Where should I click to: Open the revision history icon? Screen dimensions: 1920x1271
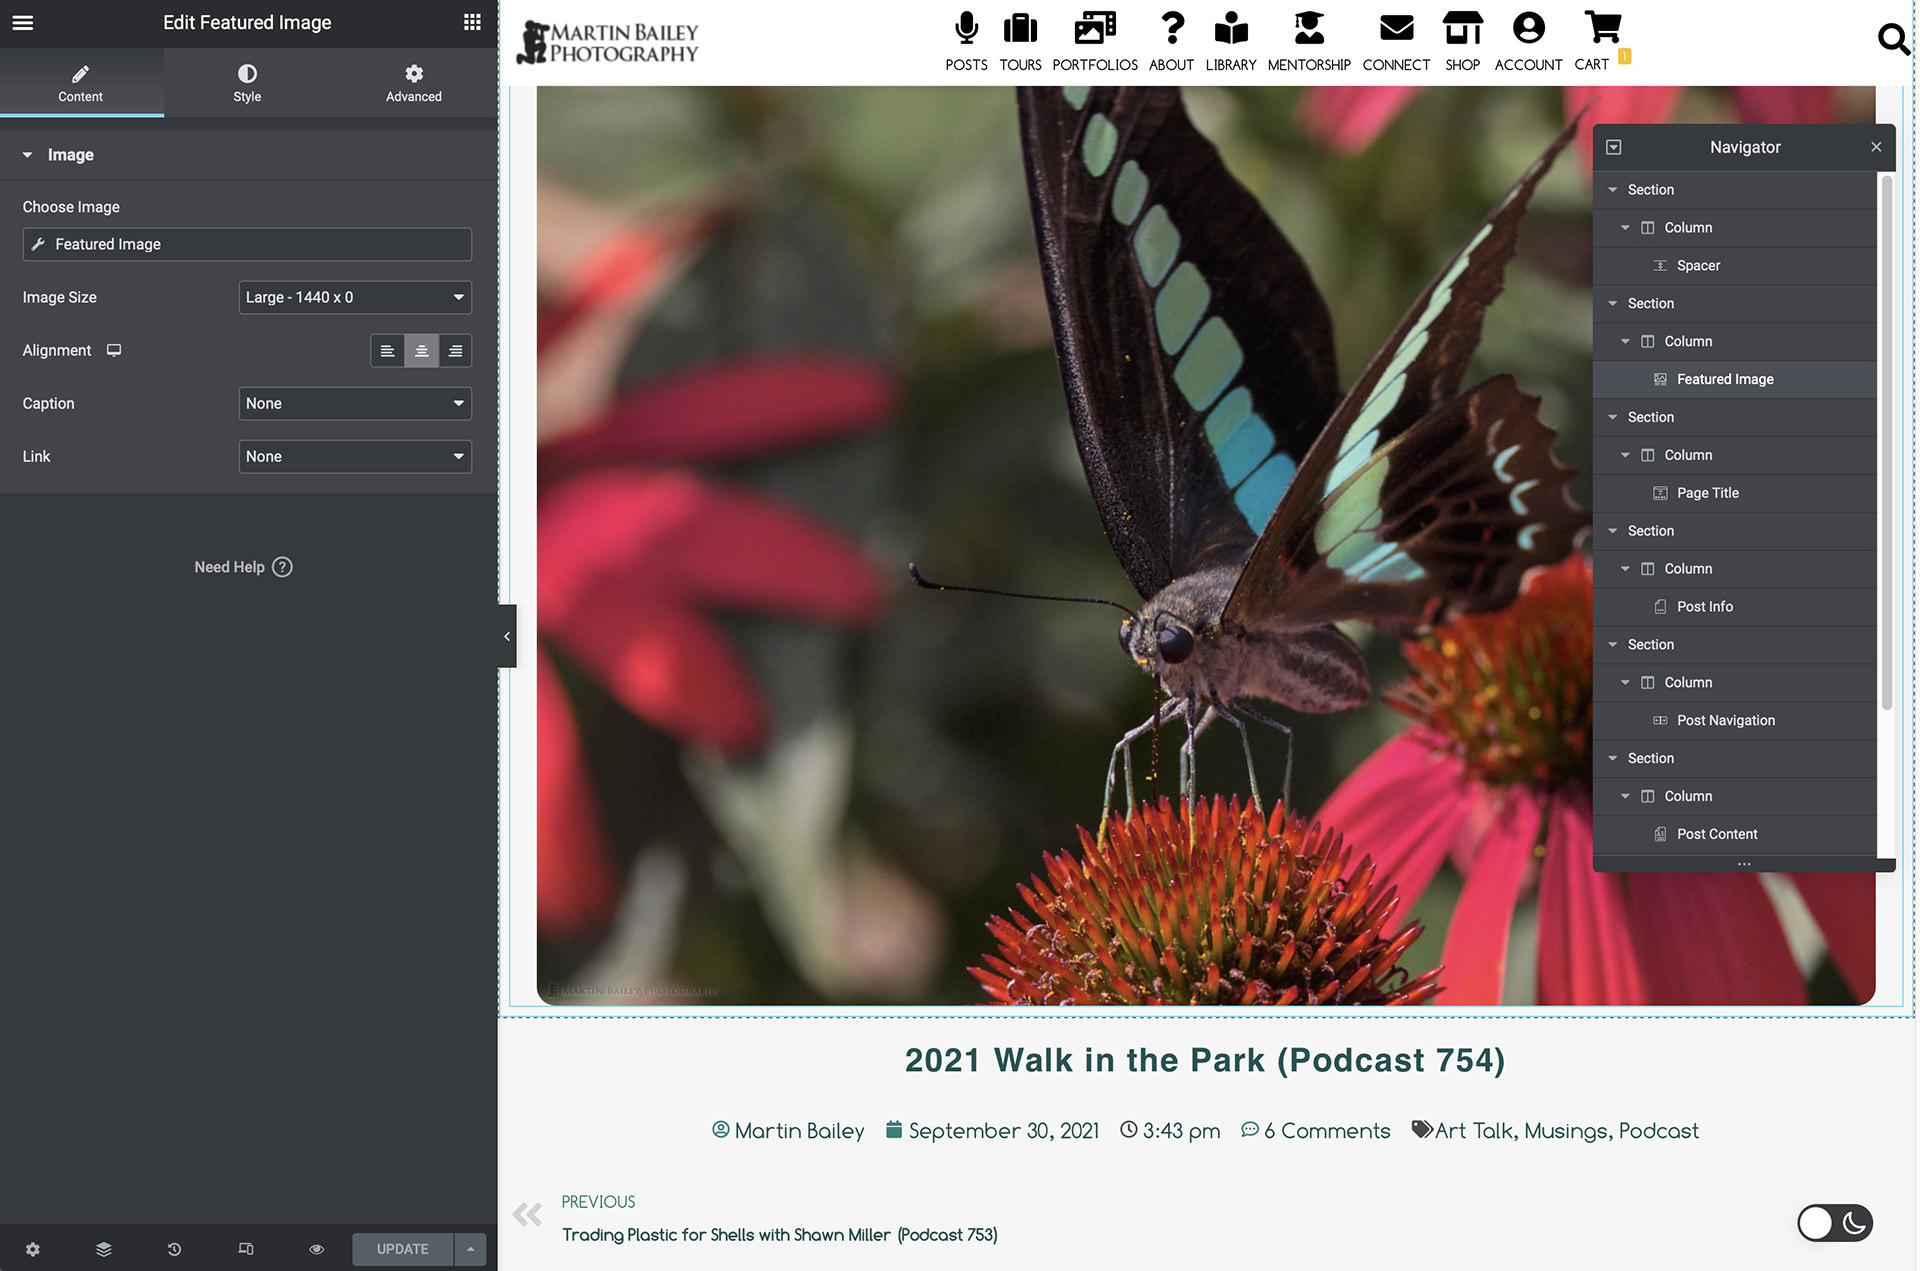pos(174,1249)
